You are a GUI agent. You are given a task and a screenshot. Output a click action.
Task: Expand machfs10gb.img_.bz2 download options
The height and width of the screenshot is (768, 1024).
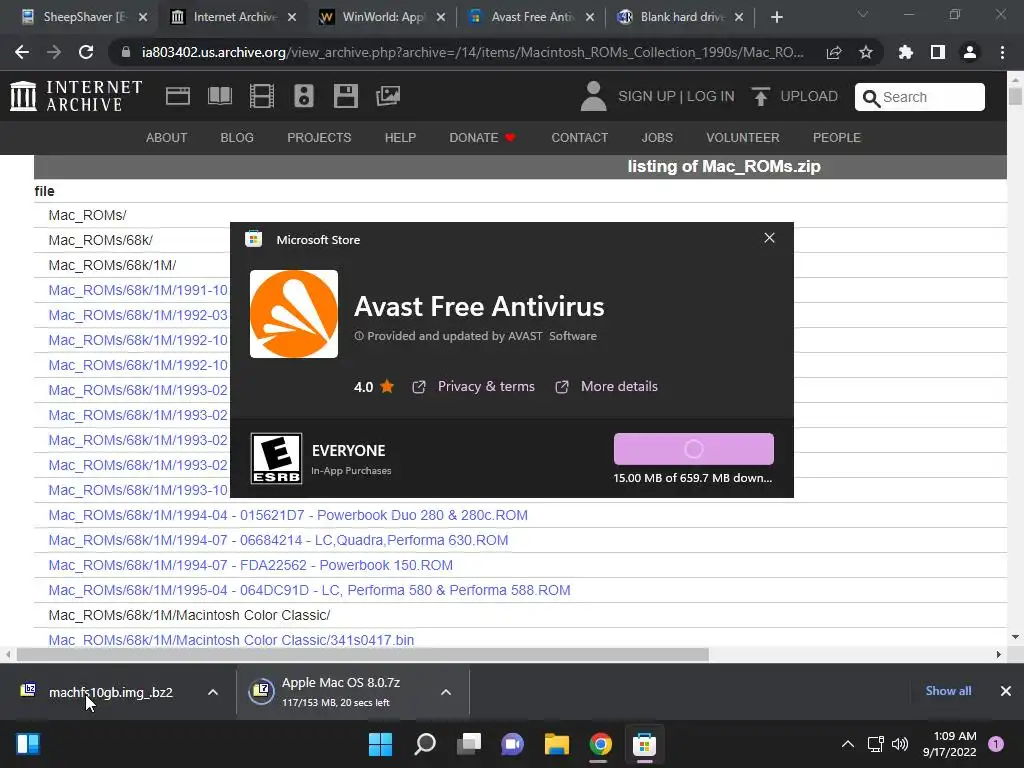tap(213, 692)
